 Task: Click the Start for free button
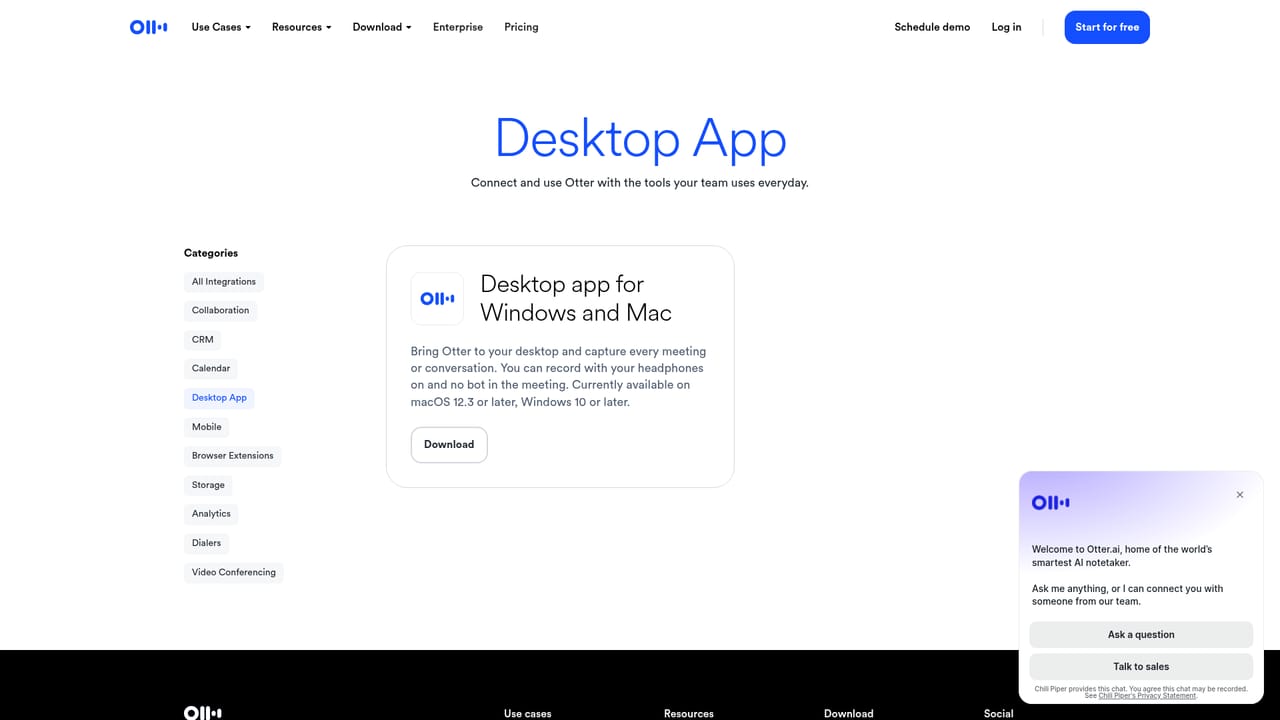tap(1107, 27)
